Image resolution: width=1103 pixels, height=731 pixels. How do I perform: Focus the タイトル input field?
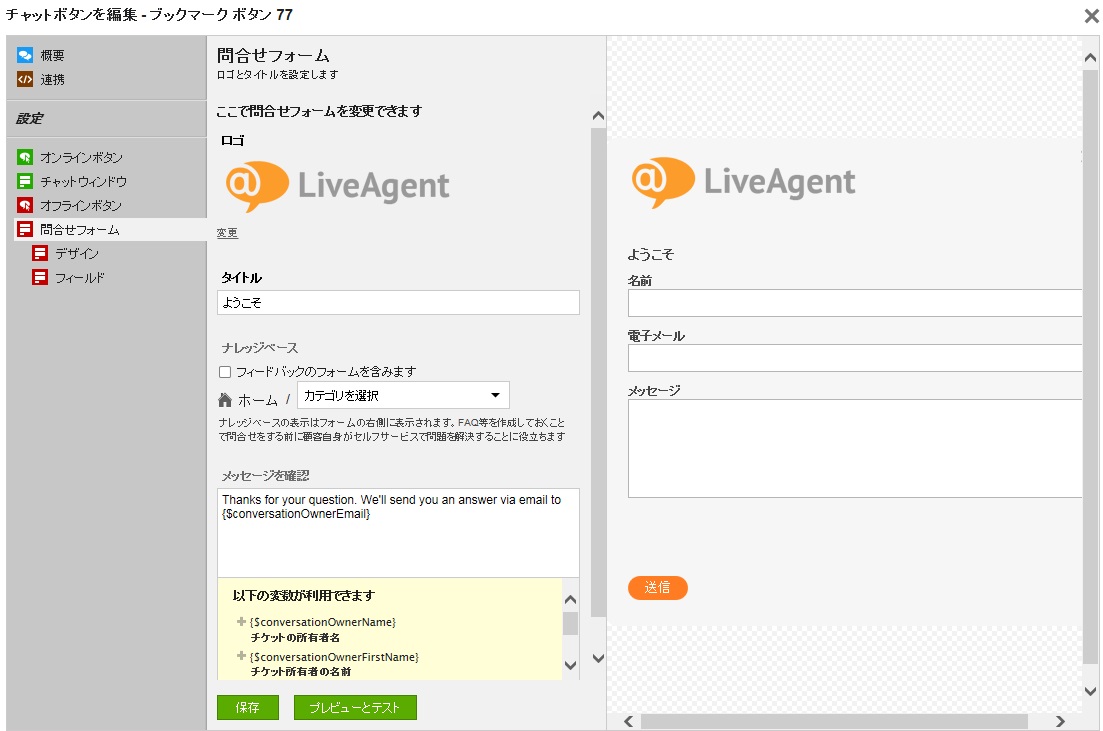[398, 303]
